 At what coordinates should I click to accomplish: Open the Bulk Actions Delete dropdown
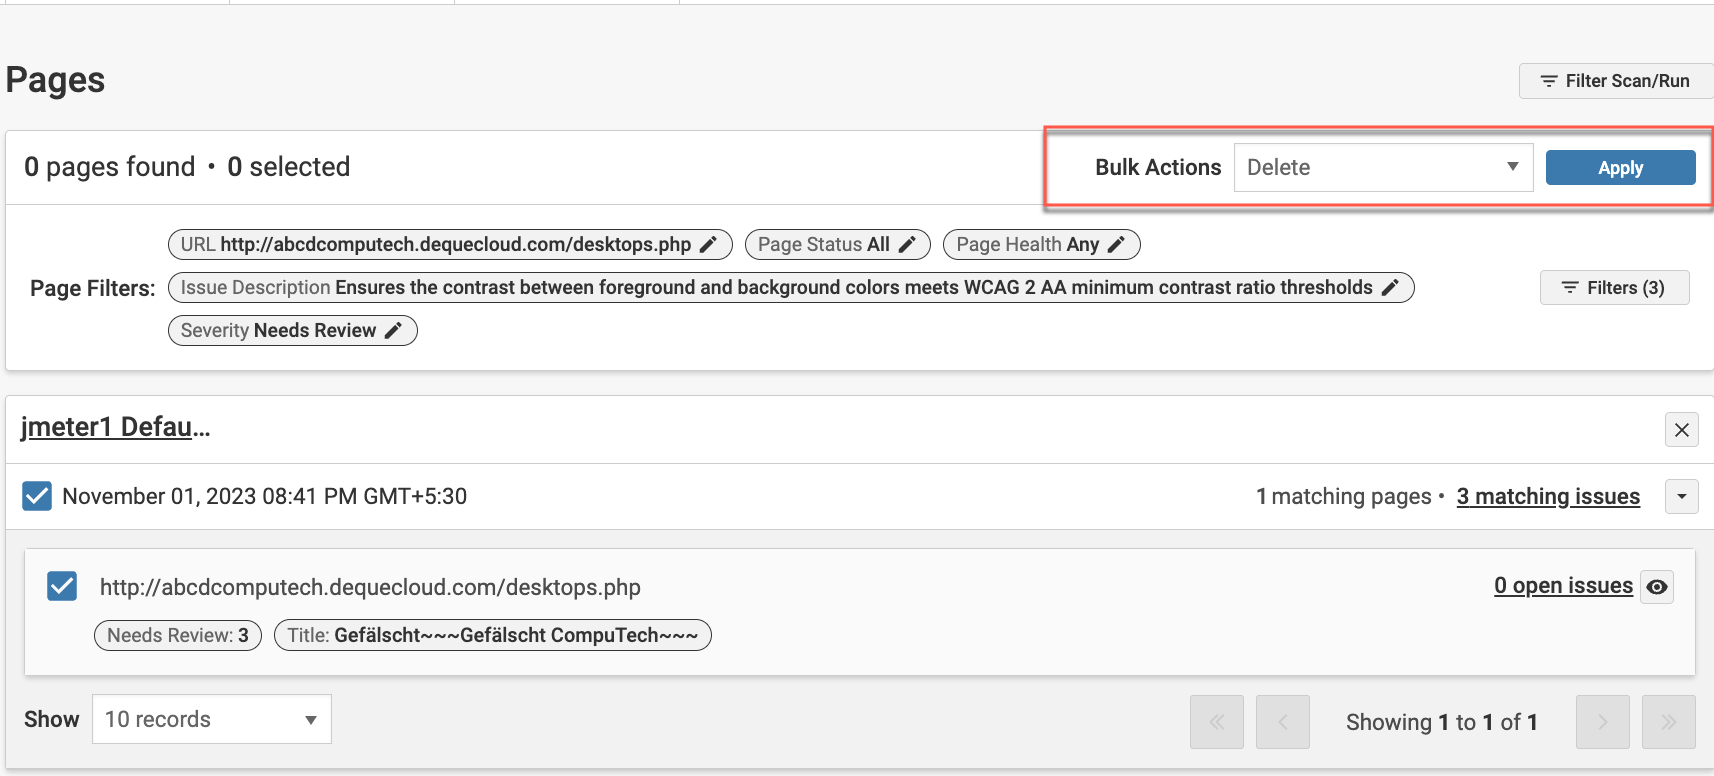tap(1383, 168)
